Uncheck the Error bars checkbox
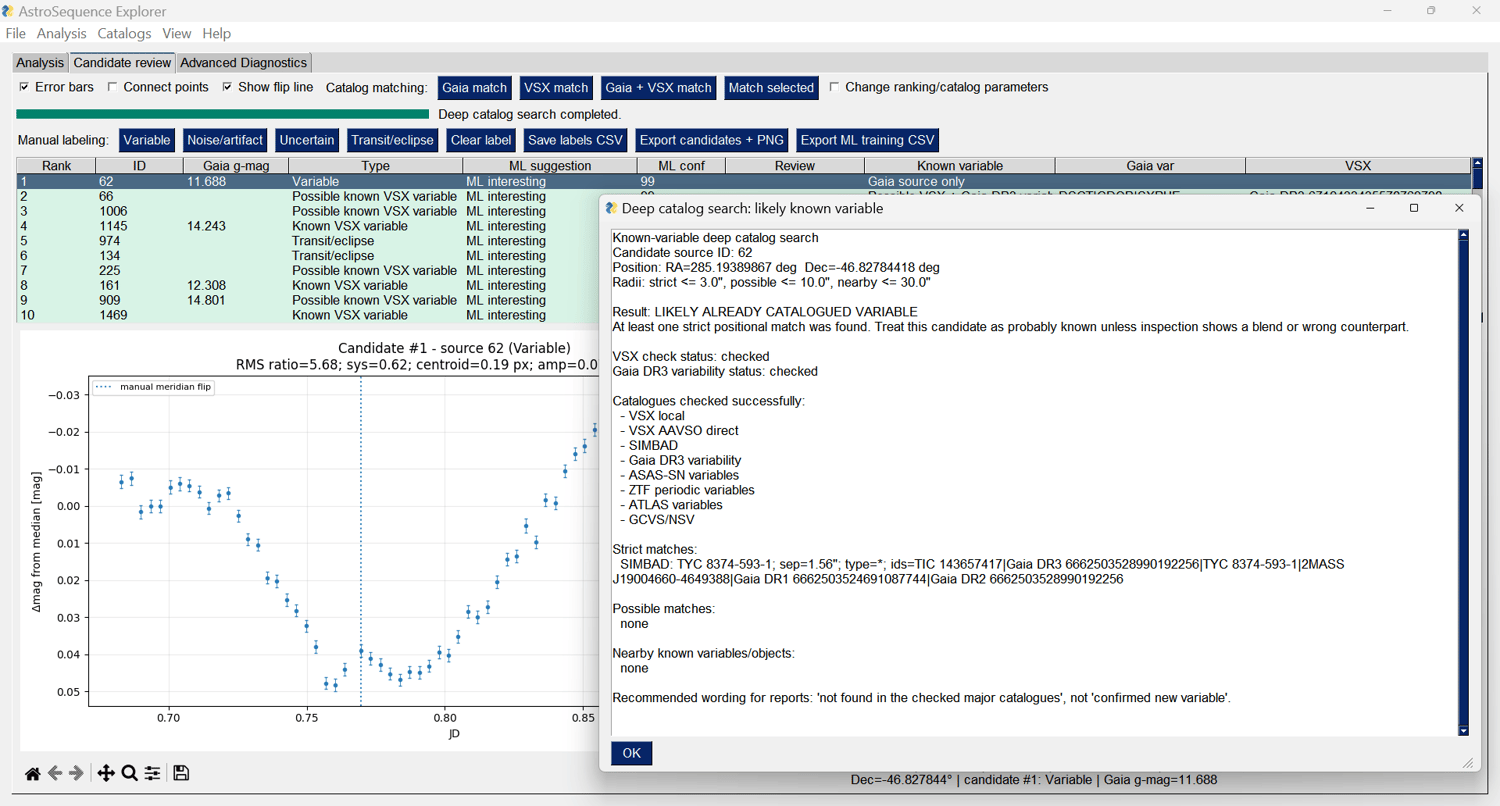 (24, 87)
